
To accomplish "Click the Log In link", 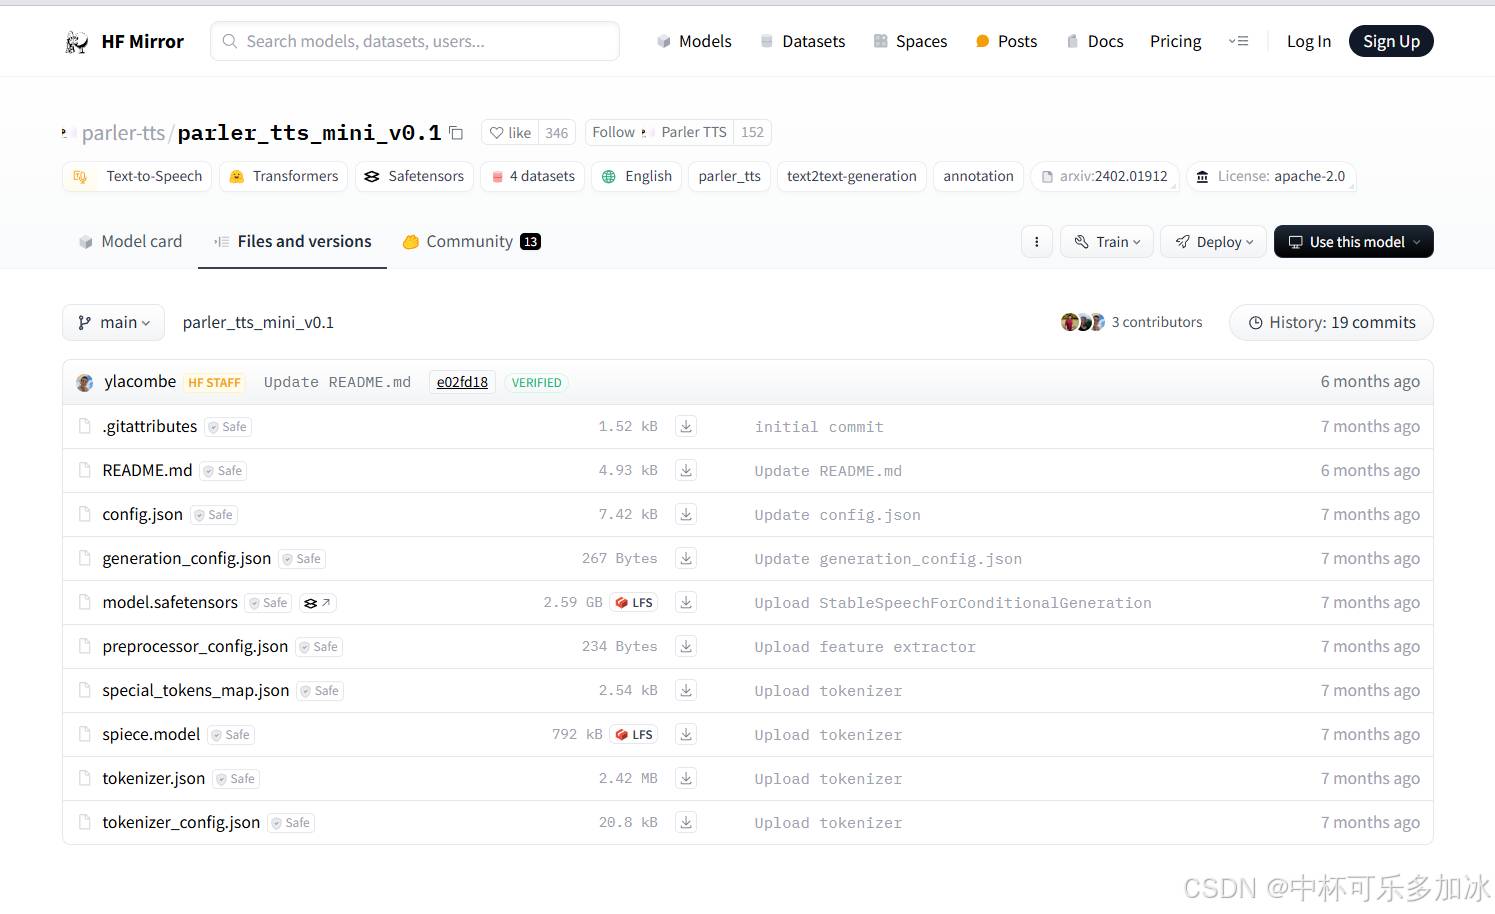I will (1309, 41).
